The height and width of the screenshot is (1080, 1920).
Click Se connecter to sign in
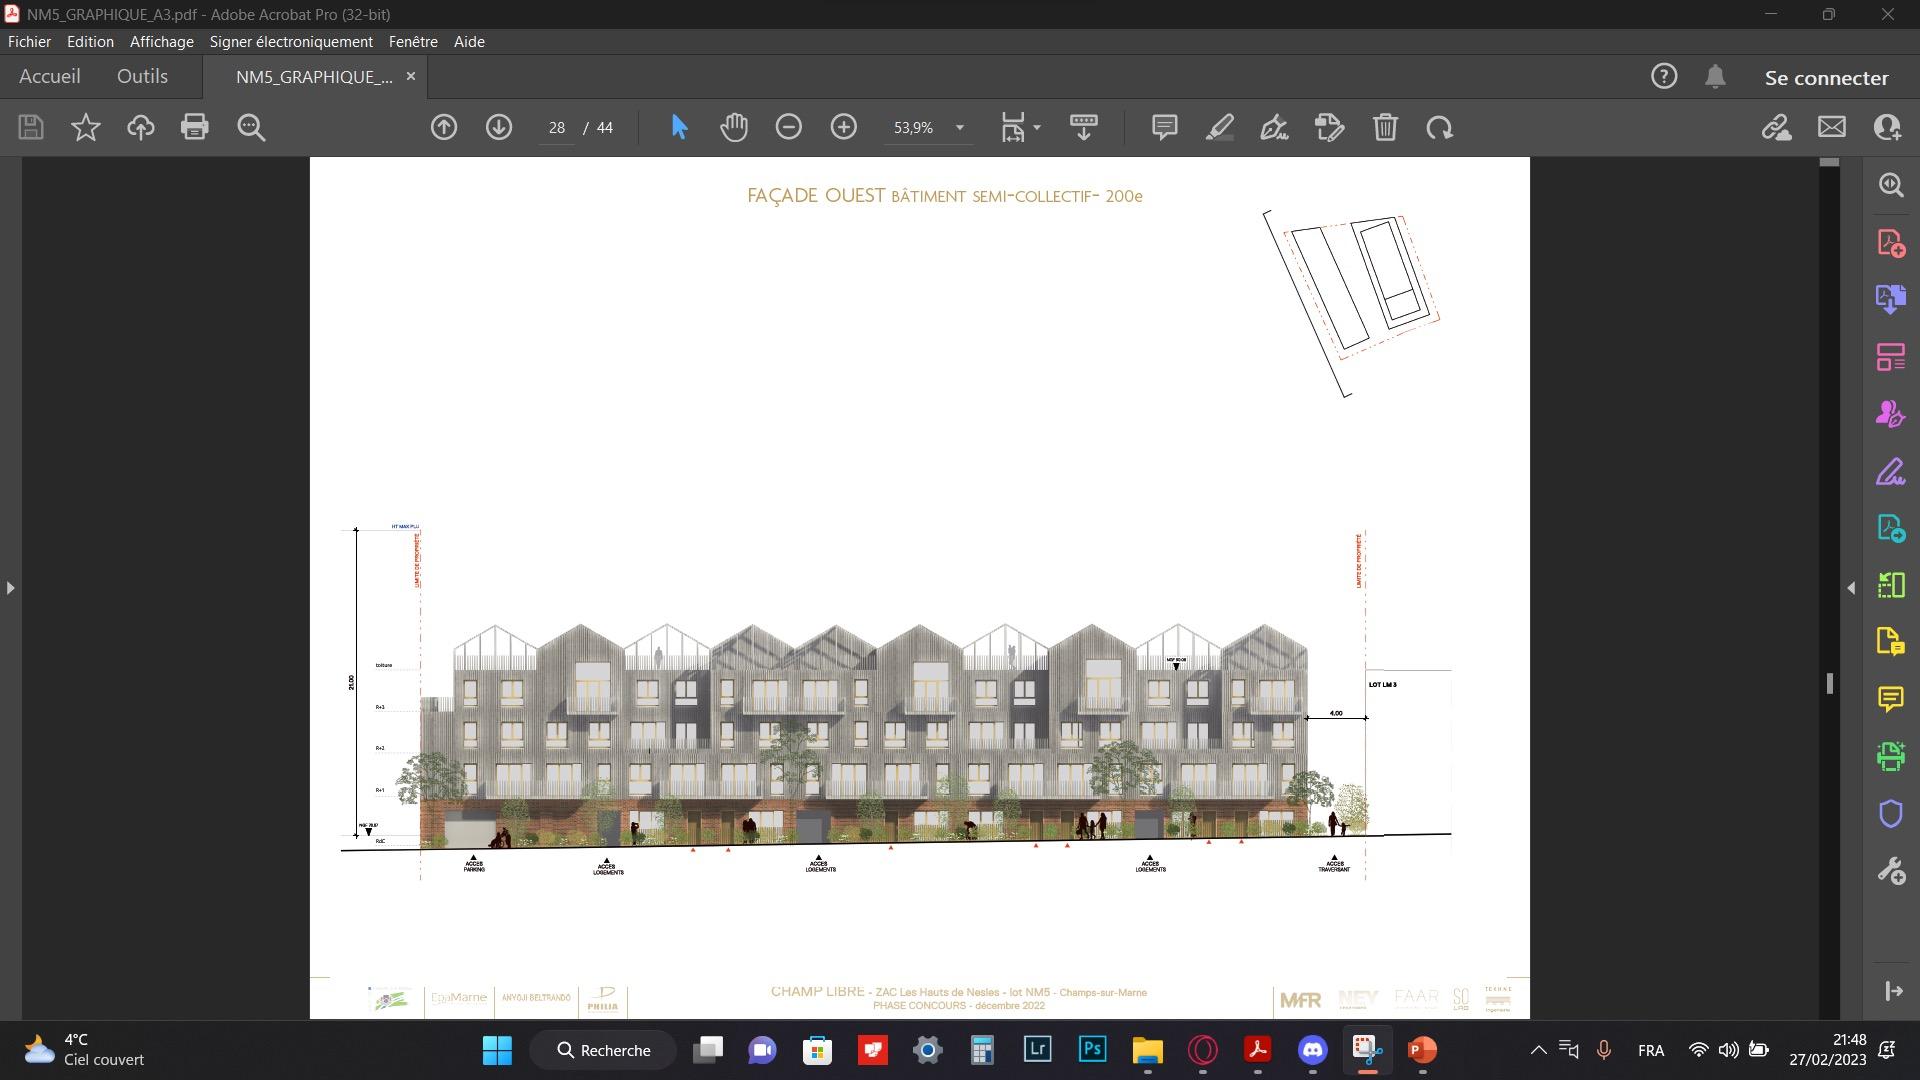pyautogui.click(x=1826, y=77)
